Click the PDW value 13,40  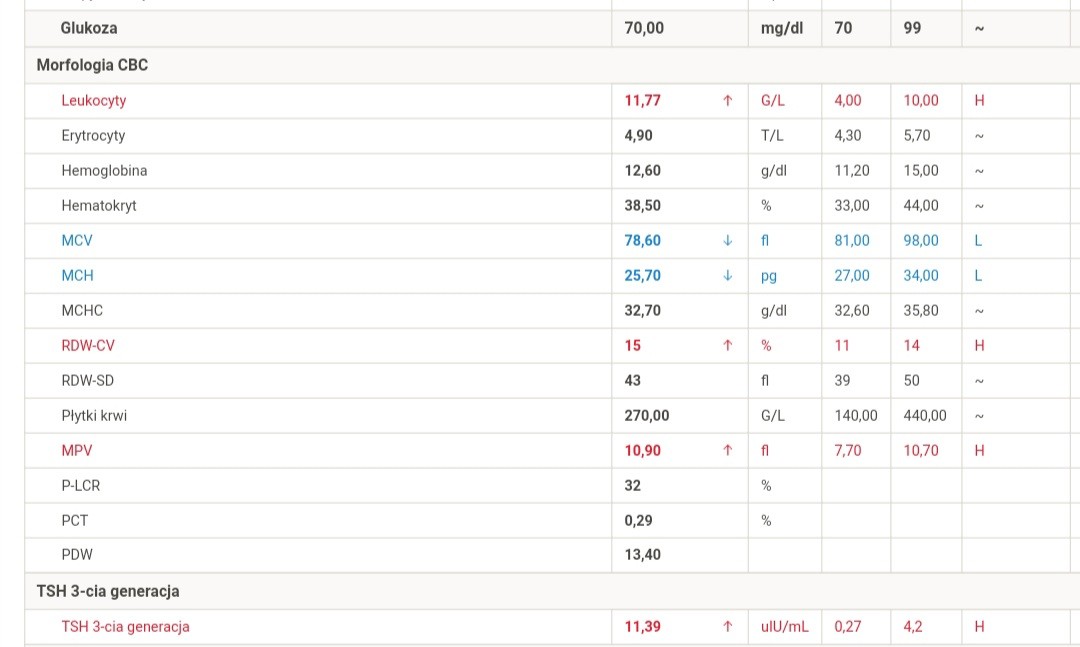pyautogui.click(x=642, y=554)
